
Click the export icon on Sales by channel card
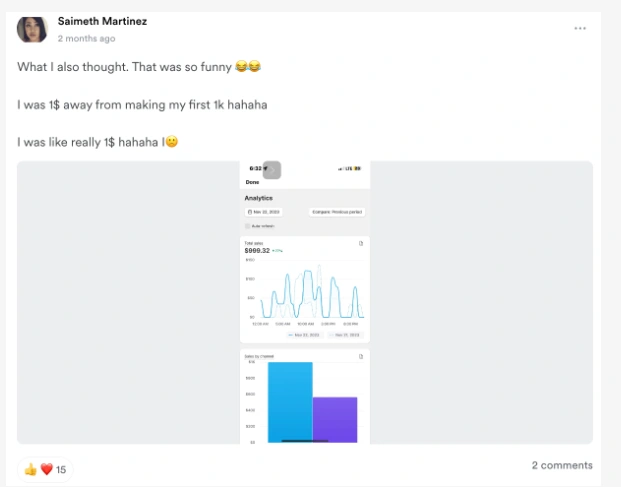pyautogui.click(x=361, y=355)
